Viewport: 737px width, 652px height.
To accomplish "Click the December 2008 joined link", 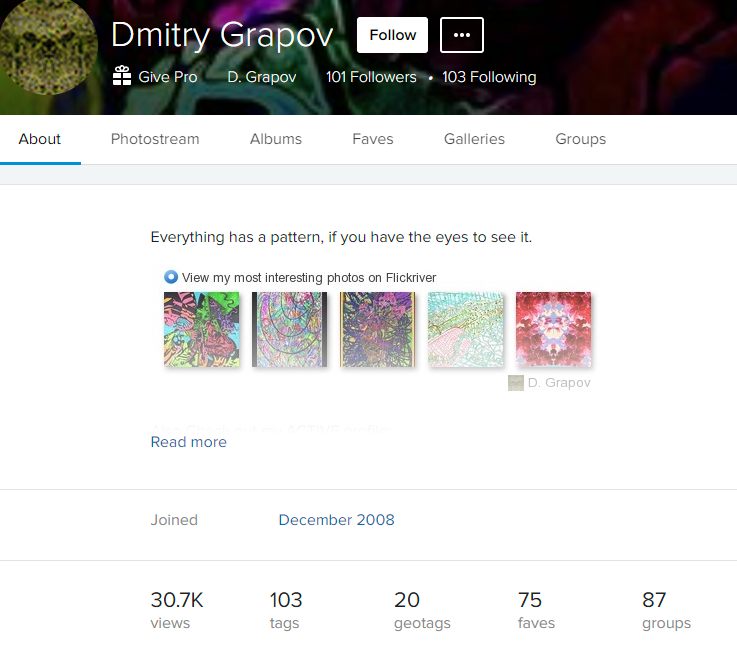I will (x=336, y=520).
